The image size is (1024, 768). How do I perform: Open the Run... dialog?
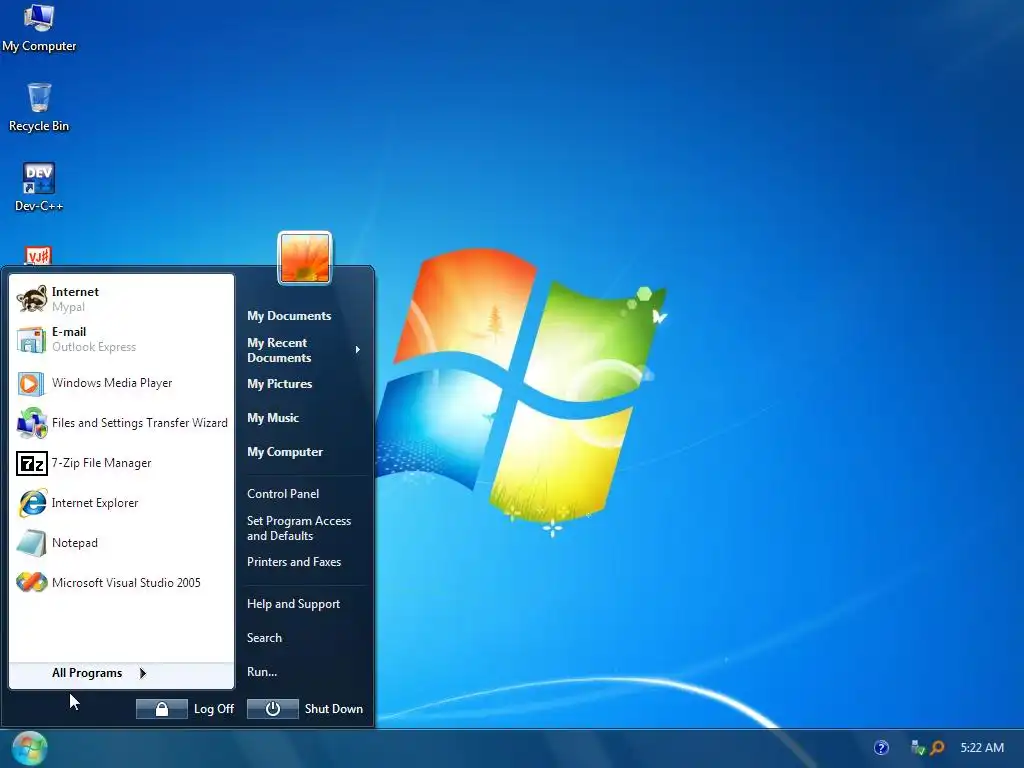pyautogui.click(x=262, y=672)
